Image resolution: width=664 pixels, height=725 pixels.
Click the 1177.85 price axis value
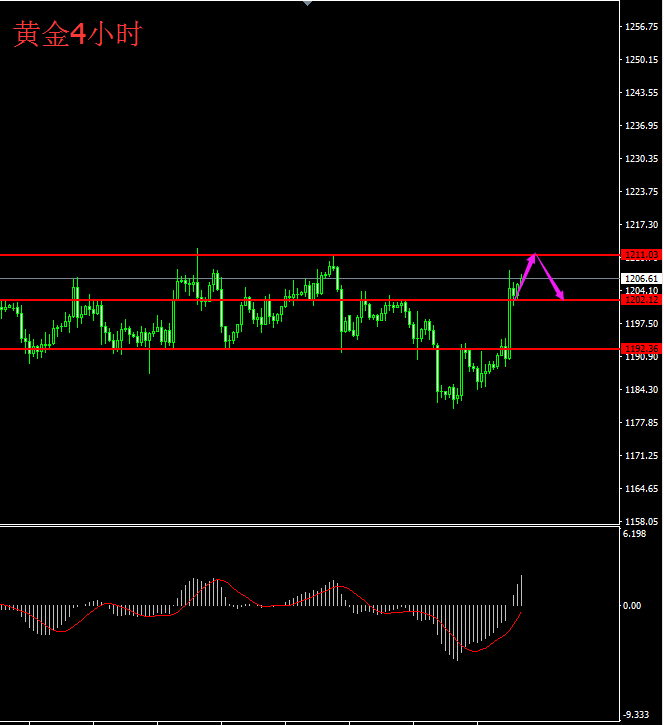pos(641,423)
